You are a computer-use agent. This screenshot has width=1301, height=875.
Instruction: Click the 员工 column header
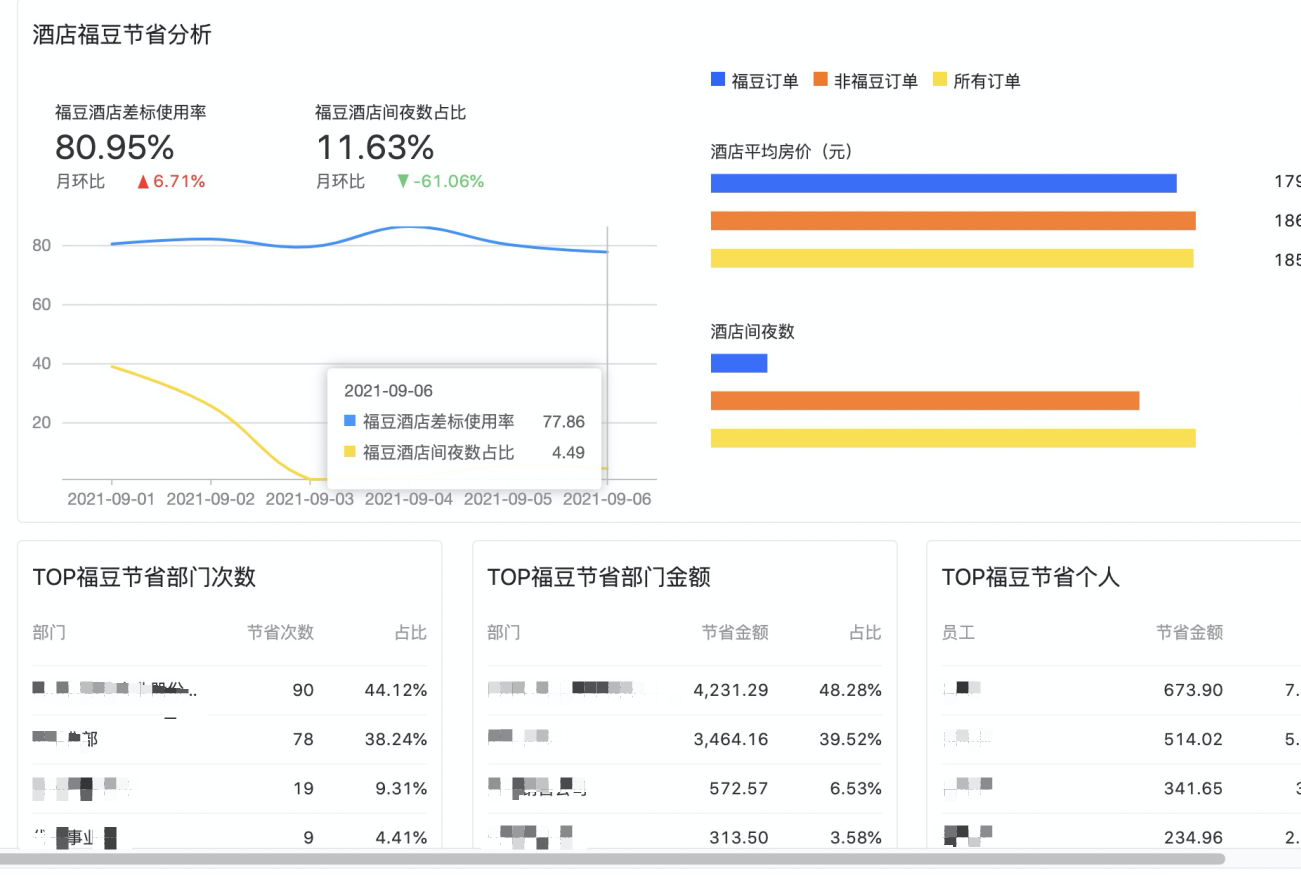pos(958,632)
